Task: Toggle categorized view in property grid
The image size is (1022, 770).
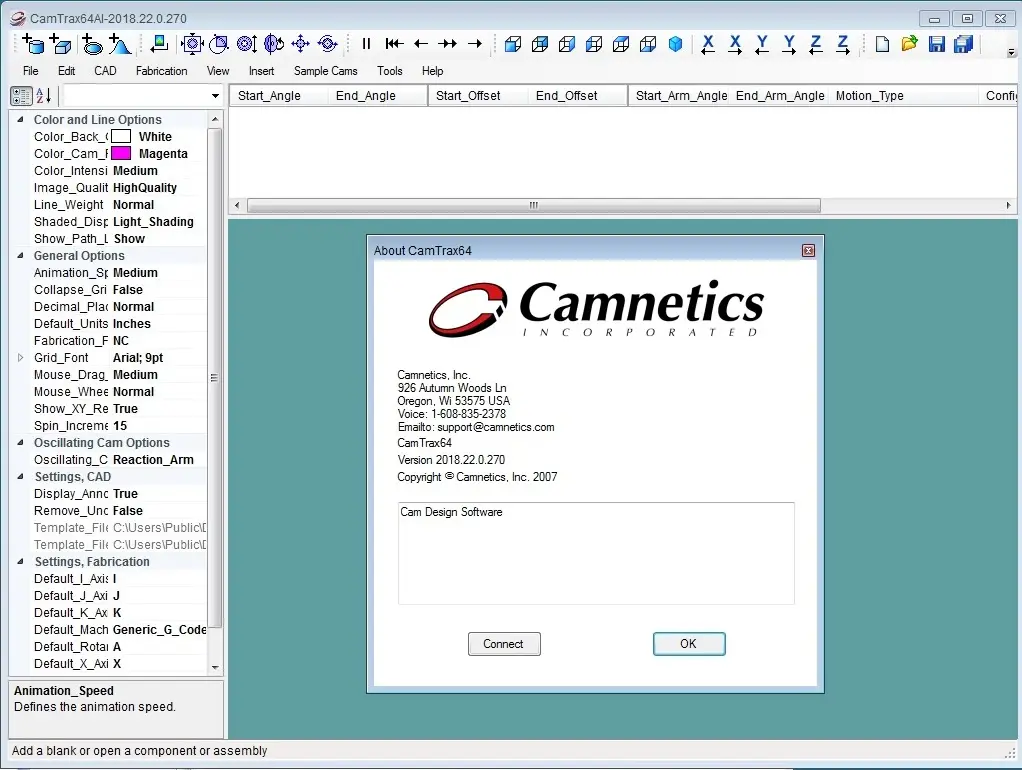Action: (21, 96)
